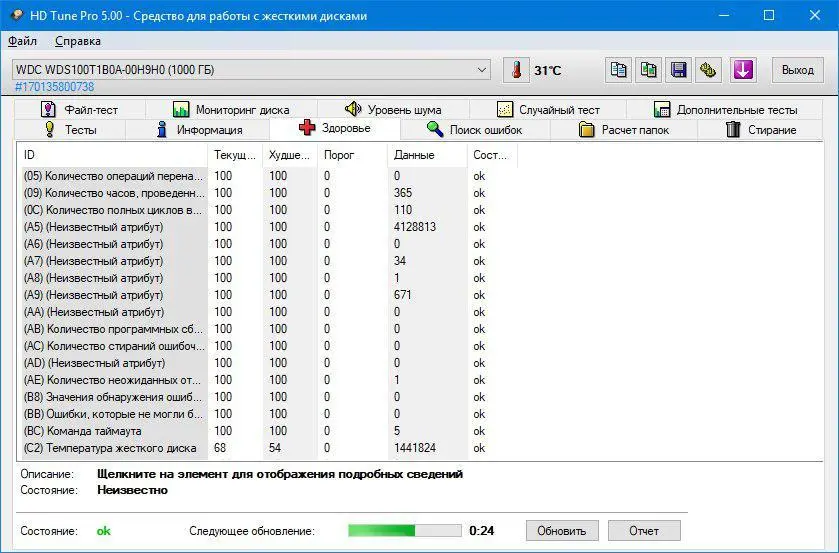Open the Расчет папок tab

pyautogui.click(x=624, y=130)
